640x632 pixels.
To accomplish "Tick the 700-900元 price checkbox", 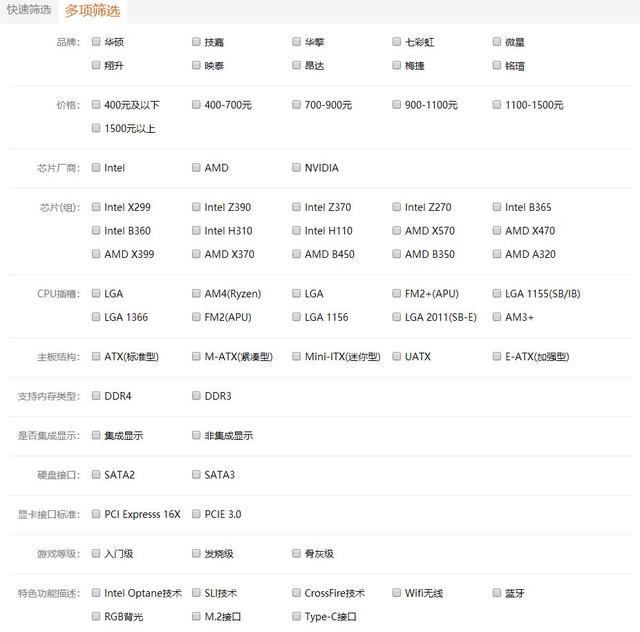I will pos(296,105).
